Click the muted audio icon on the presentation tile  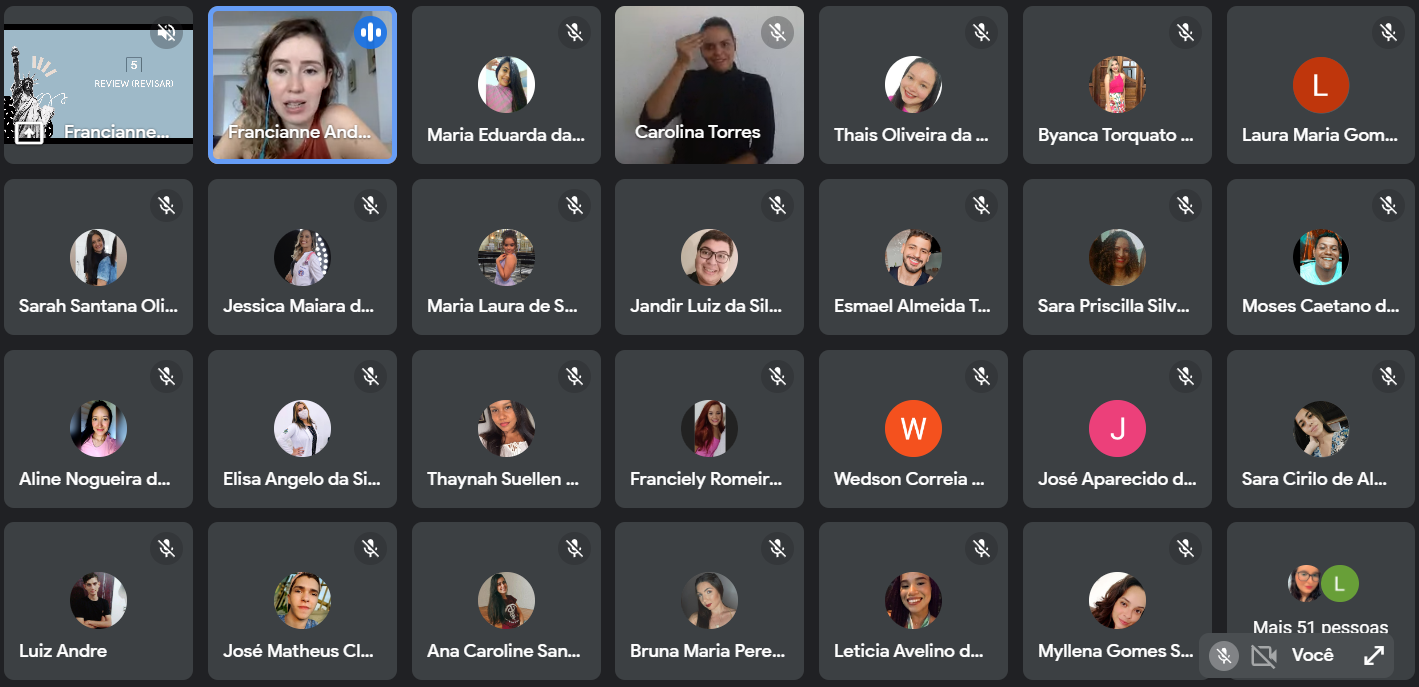(x=166, y=33)
